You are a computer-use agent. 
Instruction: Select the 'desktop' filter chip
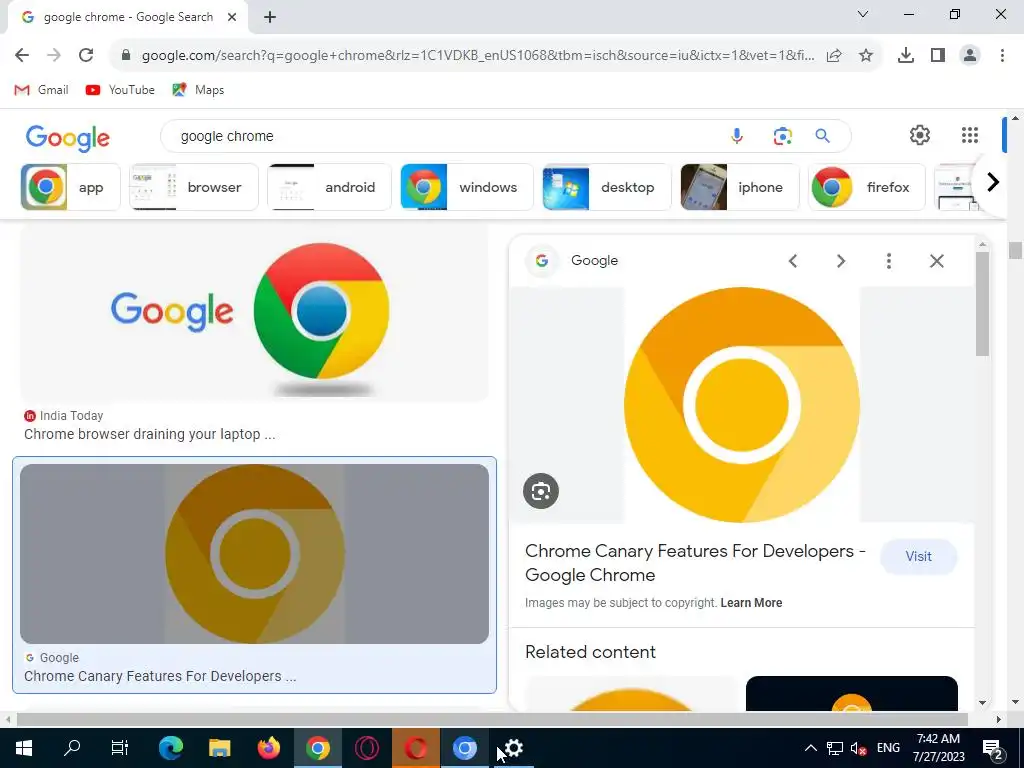click(606, 187)
